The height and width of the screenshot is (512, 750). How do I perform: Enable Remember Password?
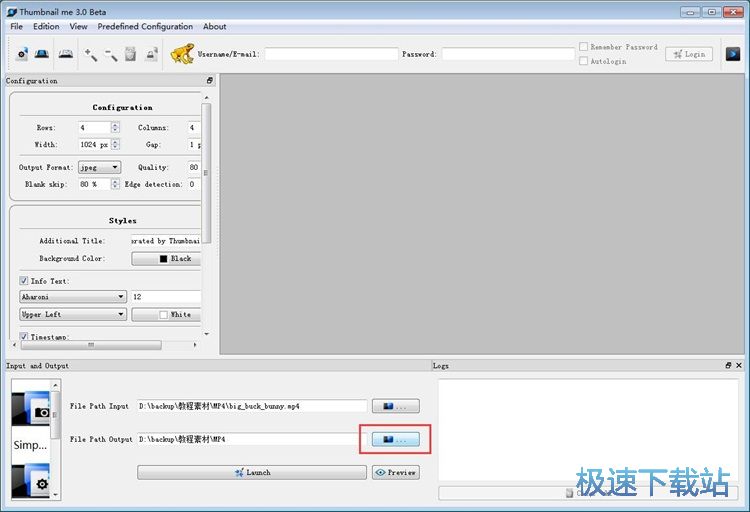(584, 46)
